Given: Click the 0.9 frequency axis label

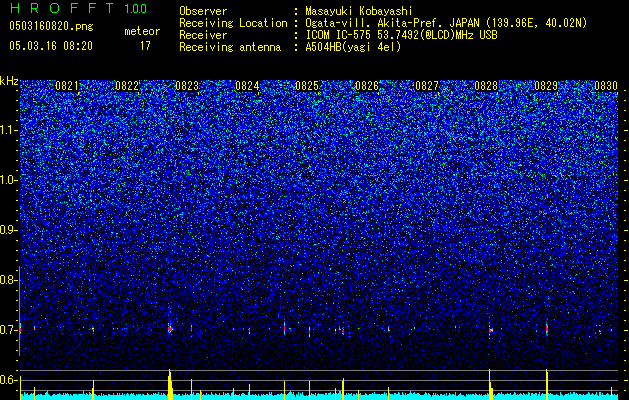Looking at the screenshot, I should [x=9, y=230].
